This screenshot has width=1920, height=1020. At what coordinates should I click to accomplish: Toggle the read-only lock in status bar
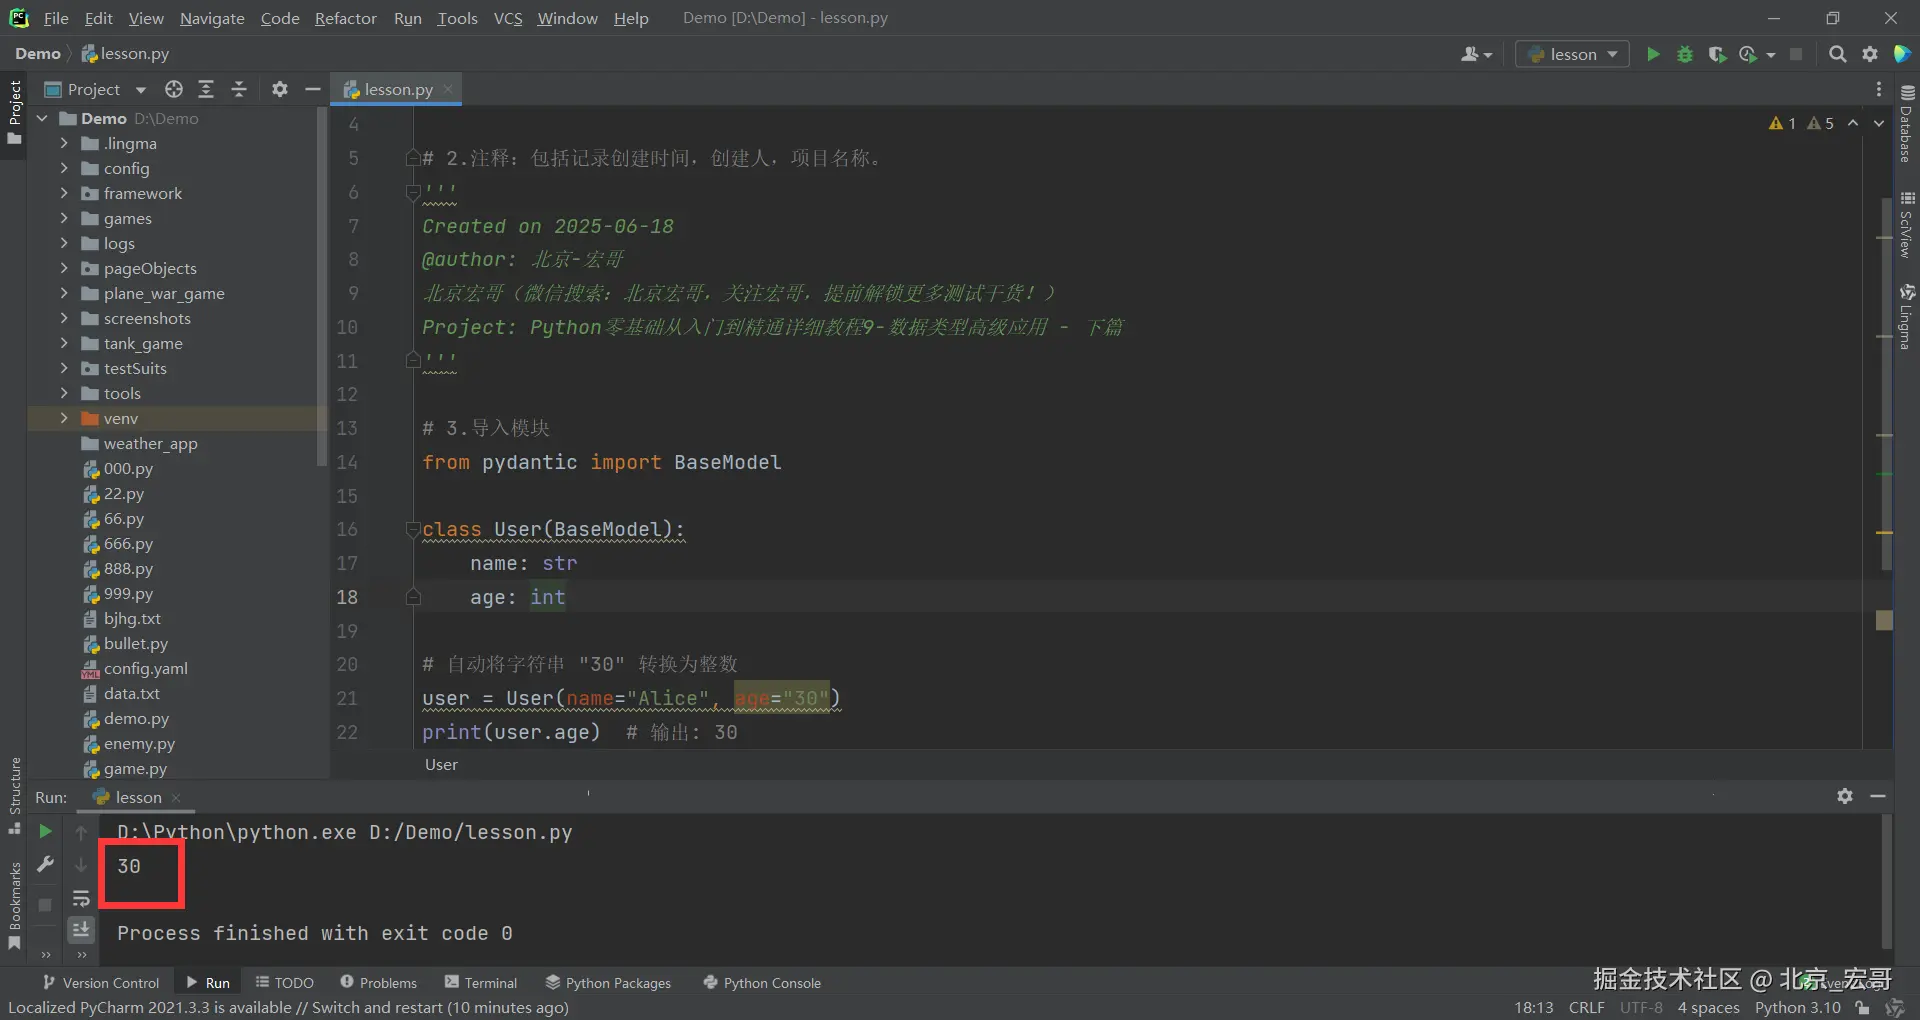pos(1862,1007)
